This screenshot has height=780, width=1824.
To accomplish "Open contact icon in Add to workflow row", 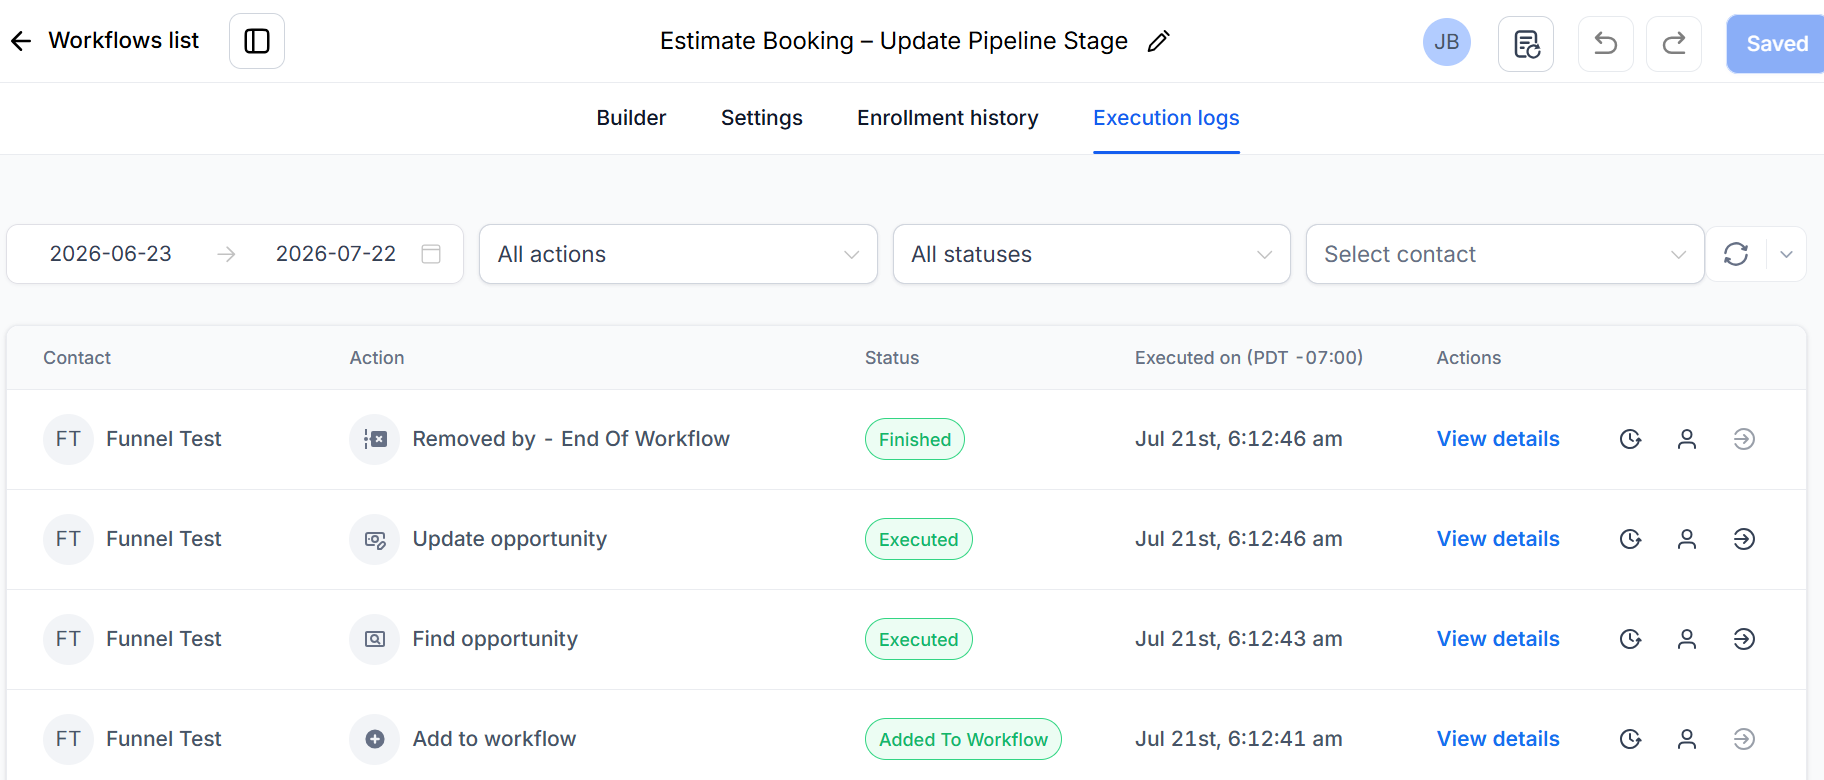I will pyautogui.click(x=1687, y=739).
